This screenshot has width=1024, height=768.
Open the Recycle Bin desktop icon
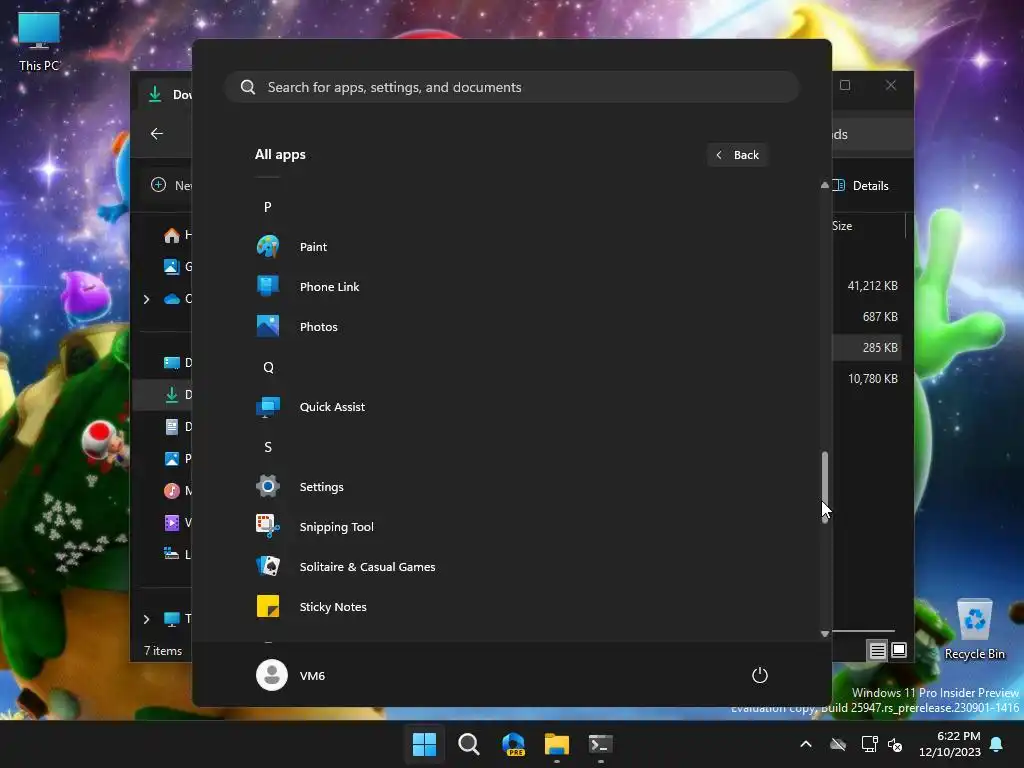974,630
